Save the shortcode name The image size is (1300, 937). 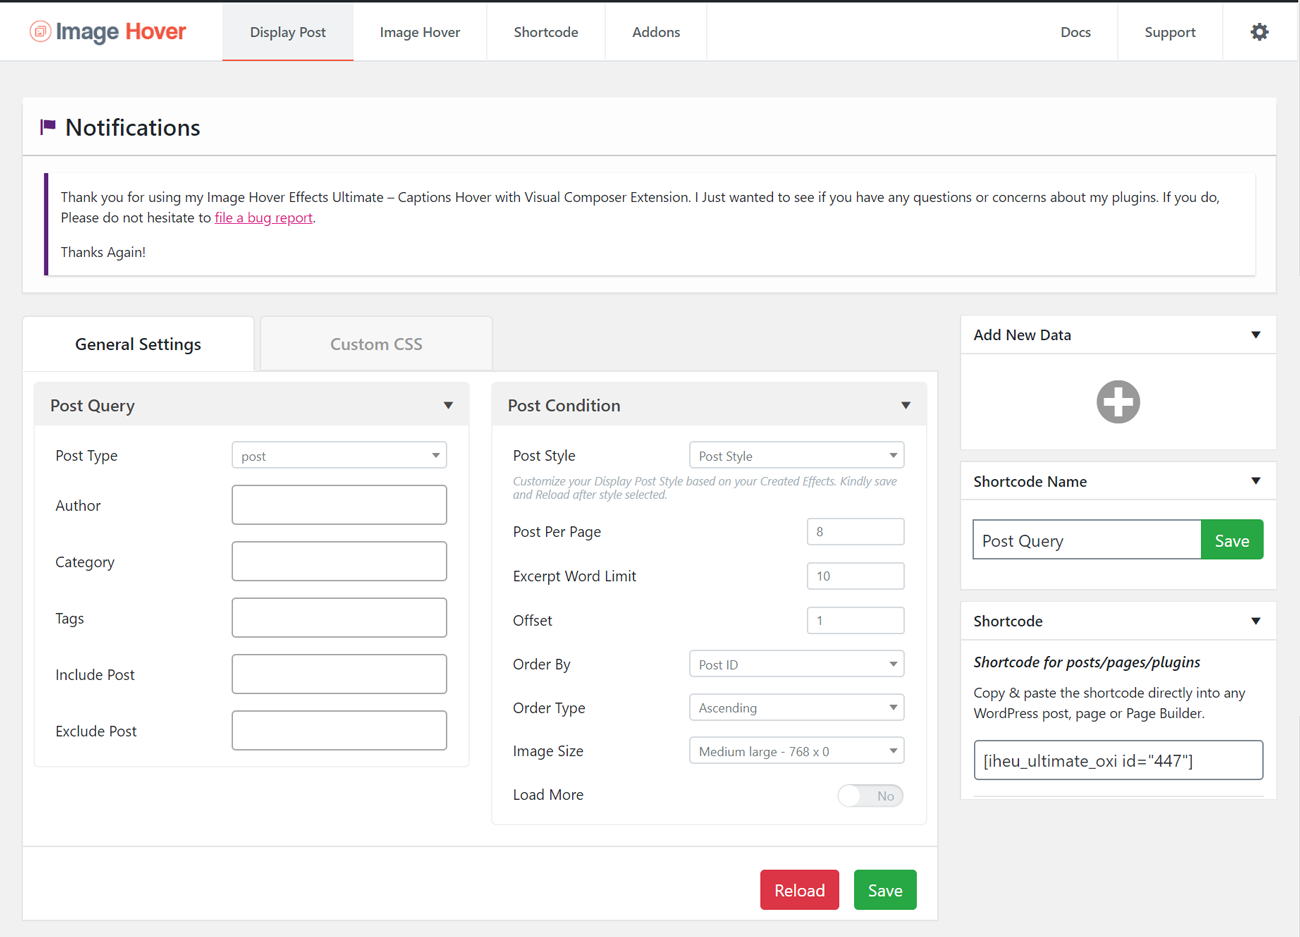[x=1232, y=540]
